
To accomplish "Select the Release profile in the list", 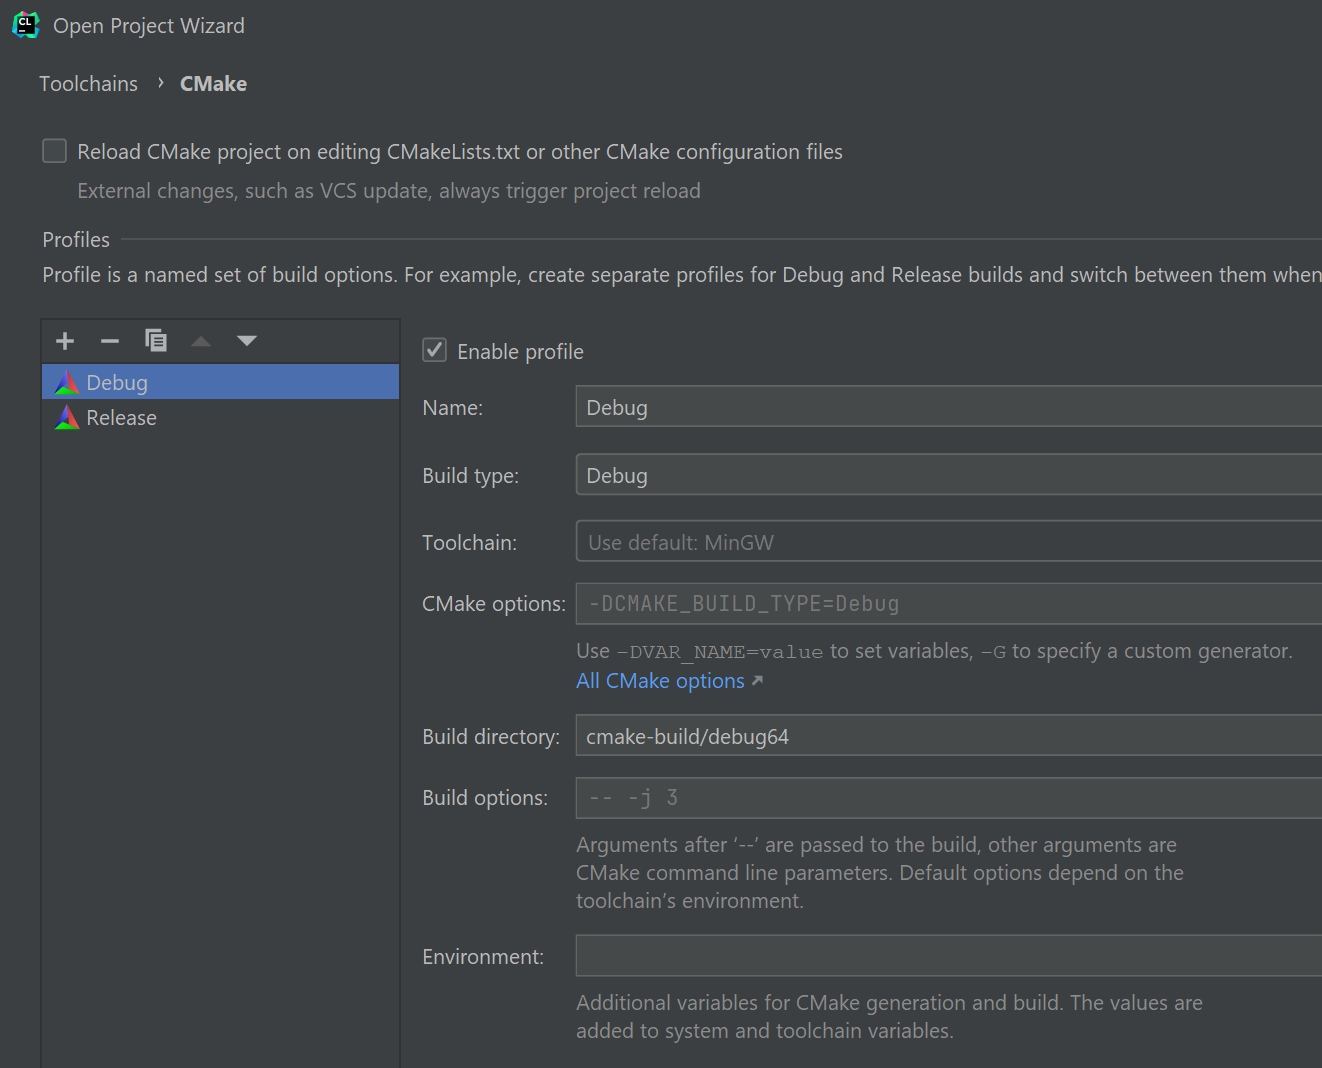I will 220,417.
